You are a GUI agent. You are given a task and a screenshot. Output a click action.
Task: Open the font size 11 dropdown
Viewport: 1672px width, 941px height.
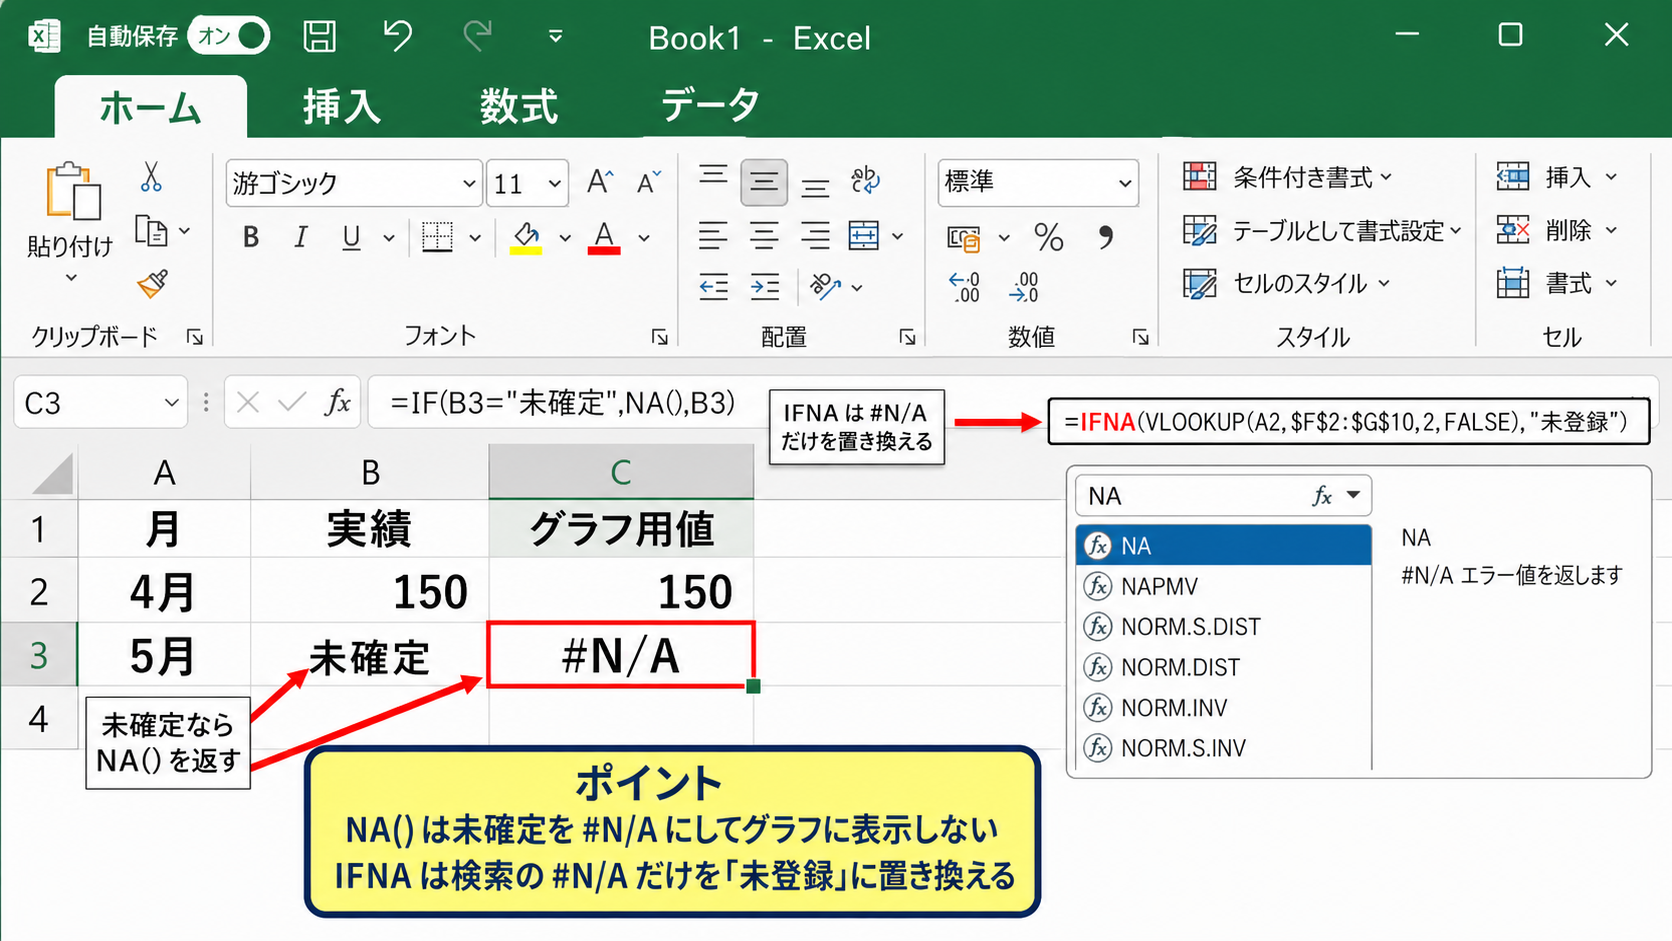tap(554, 184)
